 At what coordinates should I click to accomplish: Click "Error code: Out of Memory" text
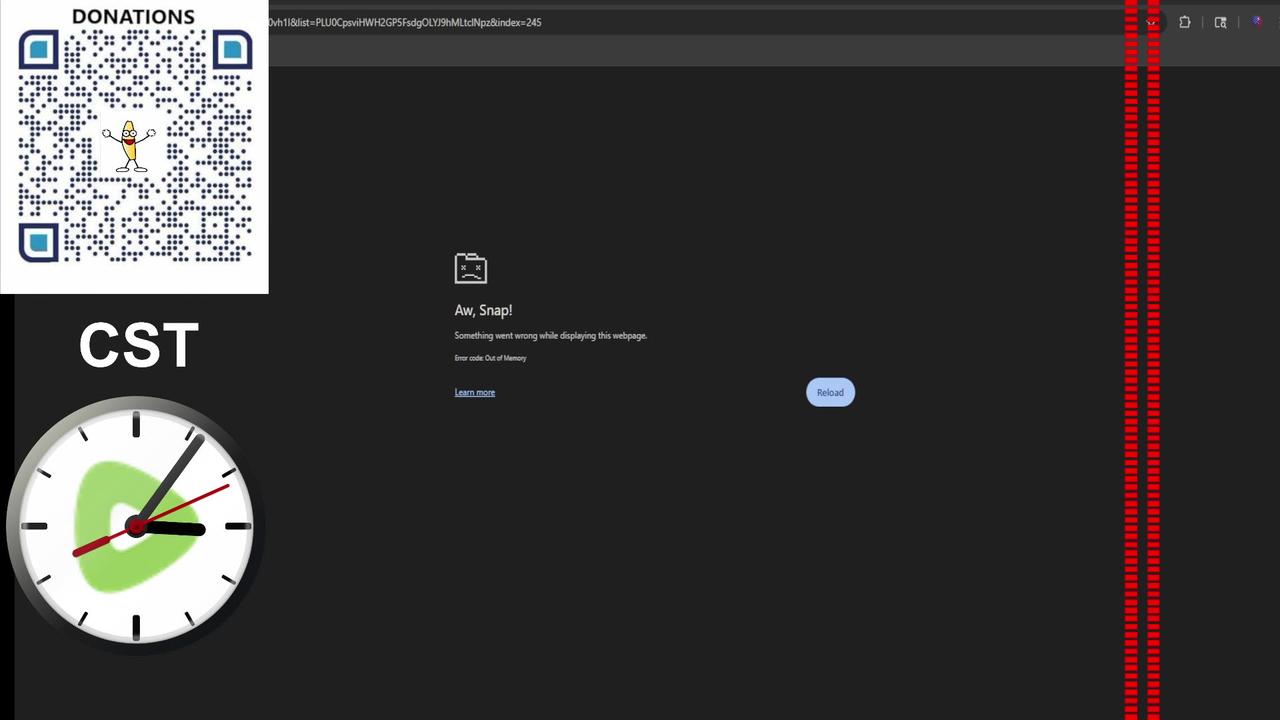pyautogui.click(x=490, y=358)
